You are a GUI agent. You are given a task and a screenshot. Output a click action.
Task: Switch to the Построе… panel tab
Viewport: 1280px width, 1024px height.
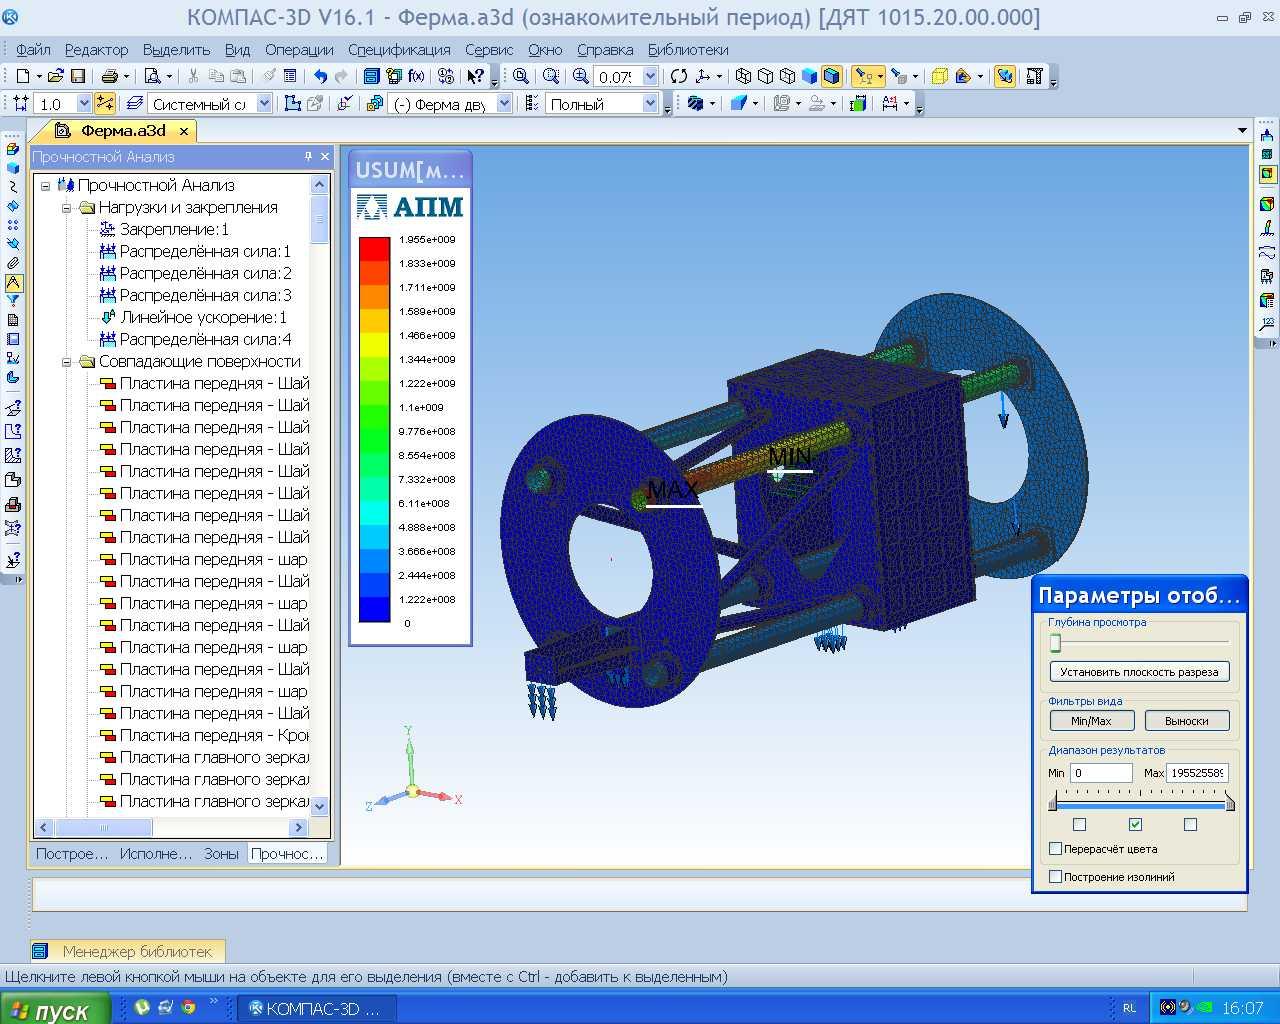point(71,854)
